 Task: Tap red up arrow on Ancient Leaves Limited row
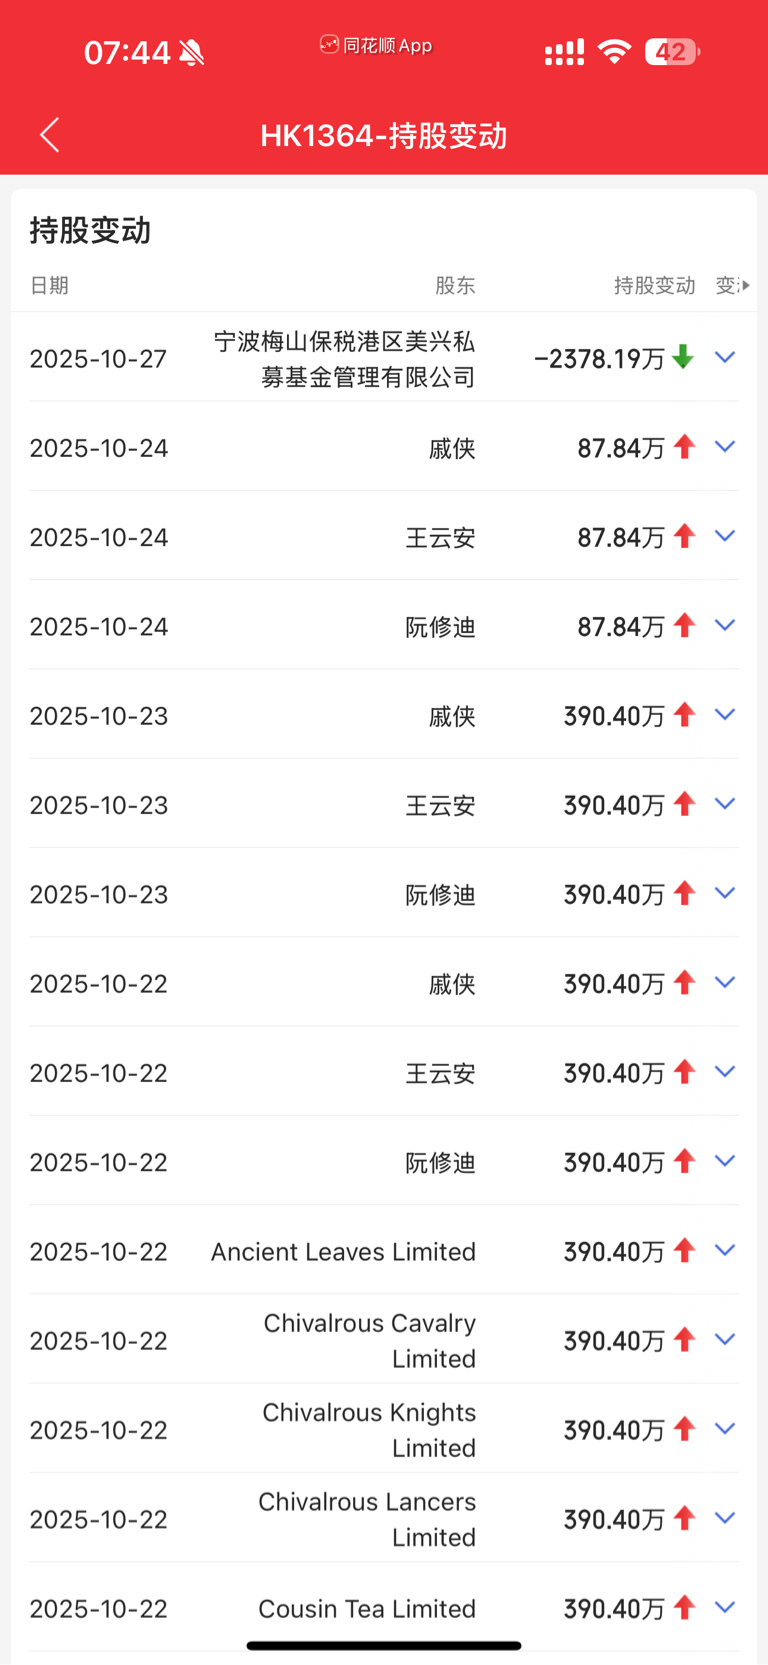(684, 1250)
